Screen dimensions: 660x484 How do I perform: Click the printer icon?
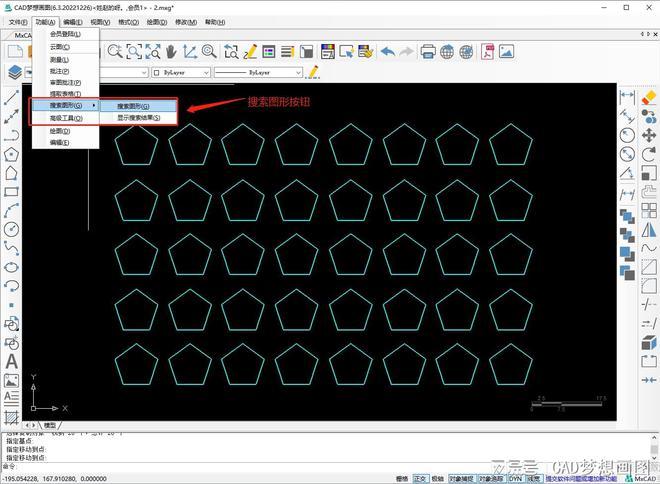[428, 52]
